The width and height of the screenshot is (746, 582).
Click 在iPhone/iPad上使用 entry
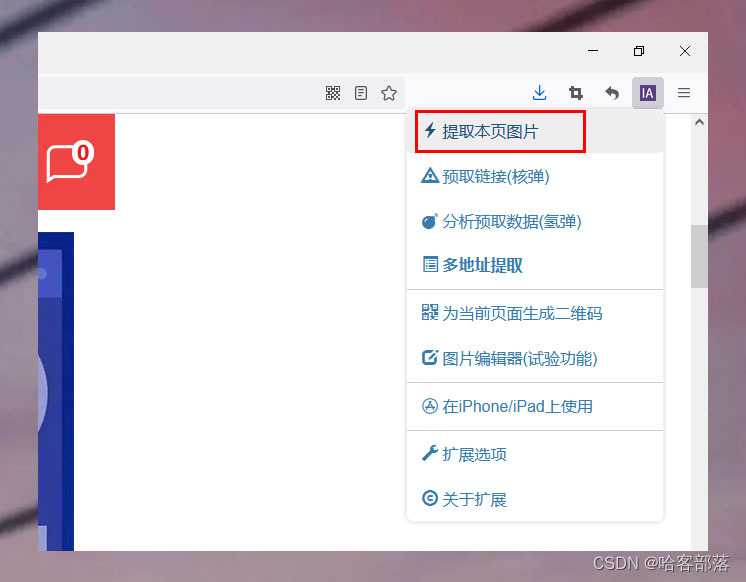click(x=535, y=406)
